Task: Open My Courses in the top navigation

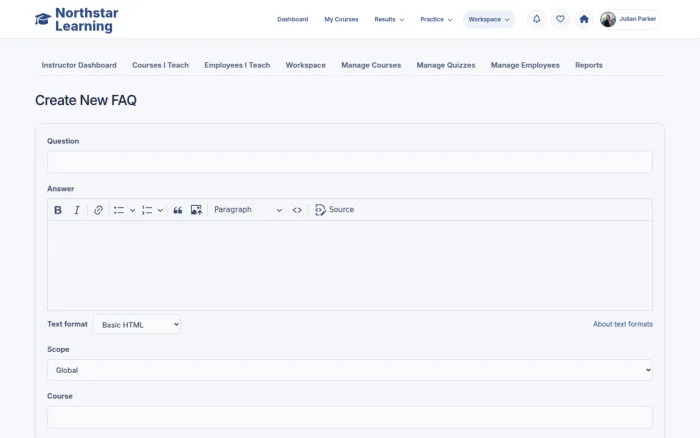Action: (x=341, y=20)
